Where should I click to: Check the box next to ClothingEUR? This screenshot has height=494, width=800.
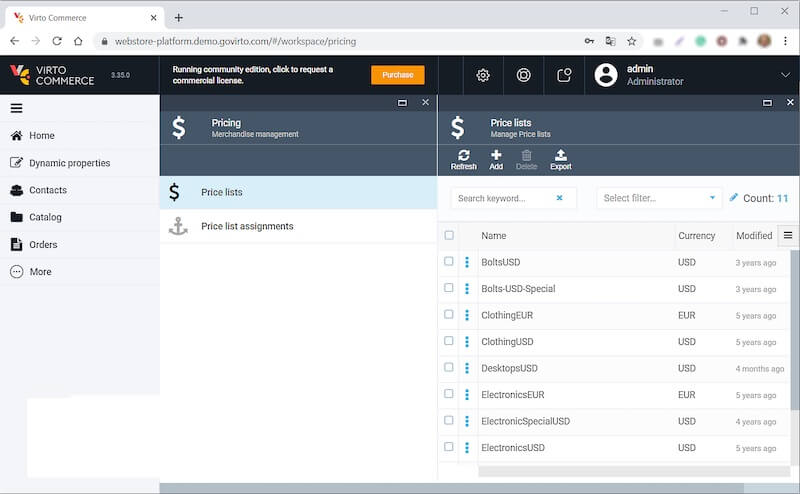[x=449, y=315]
